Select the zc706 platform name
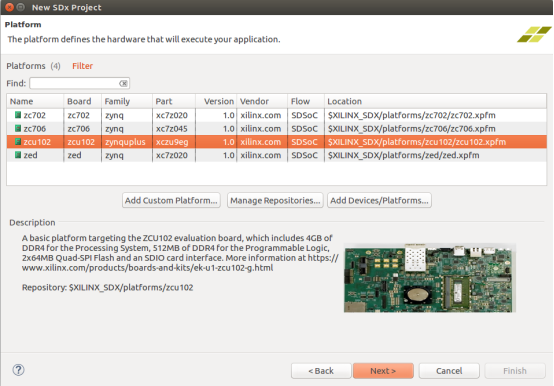 coord(35,129)
